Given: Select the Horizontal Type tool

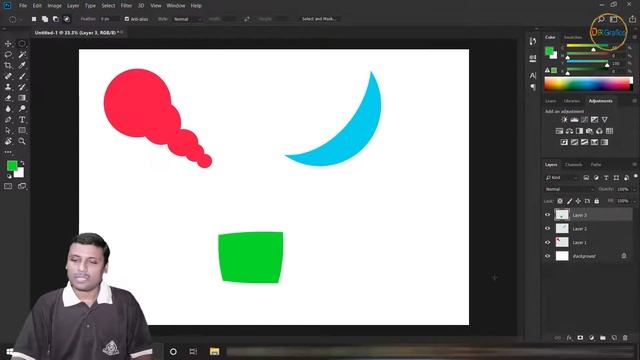Looking at the screenshot, I should click(22, 120).
